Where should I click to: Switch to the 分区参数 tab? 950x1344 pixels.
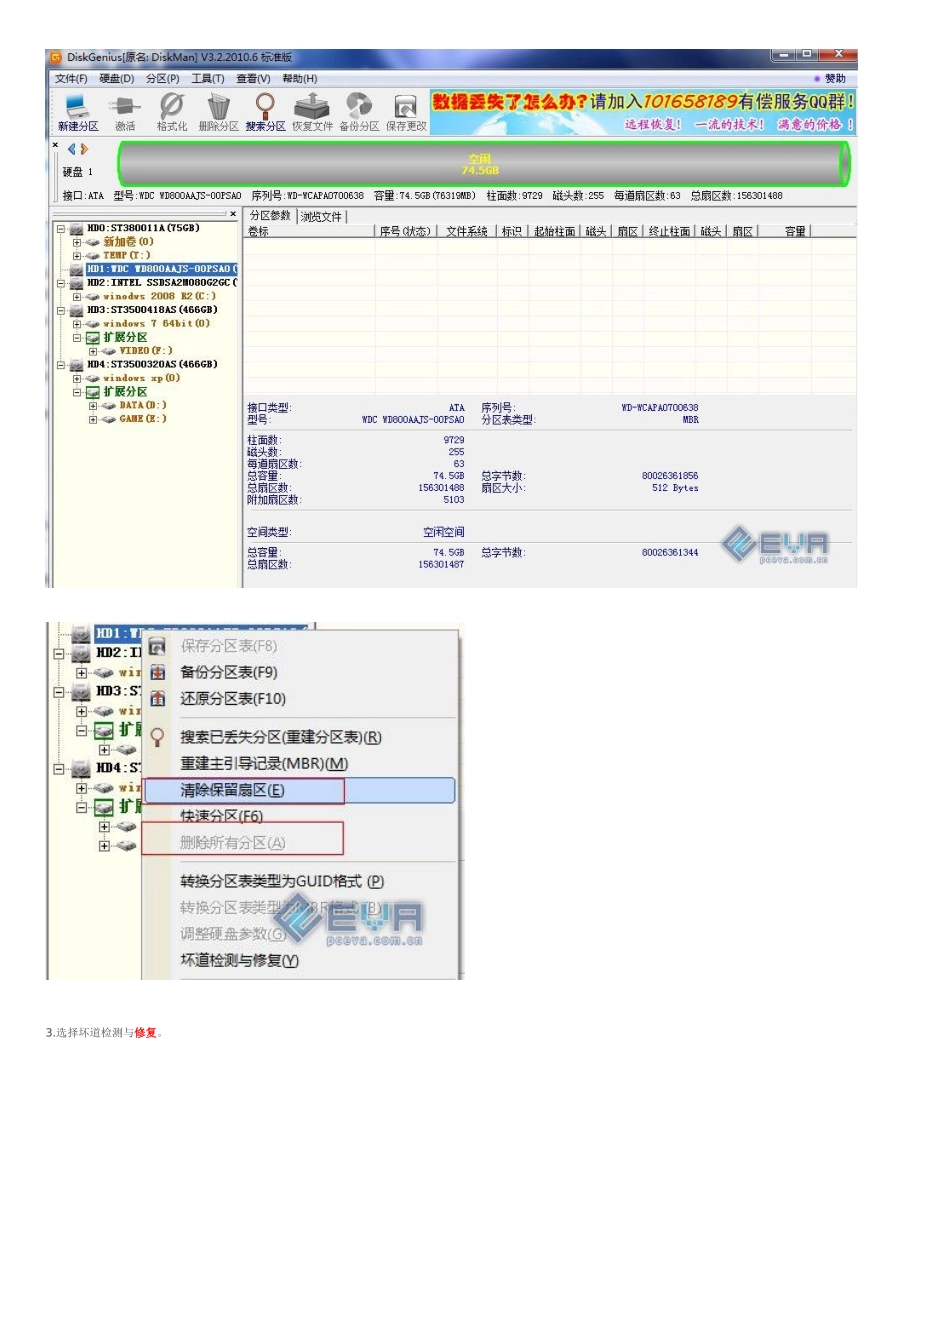pyautogui.click(x=270, y=216)
